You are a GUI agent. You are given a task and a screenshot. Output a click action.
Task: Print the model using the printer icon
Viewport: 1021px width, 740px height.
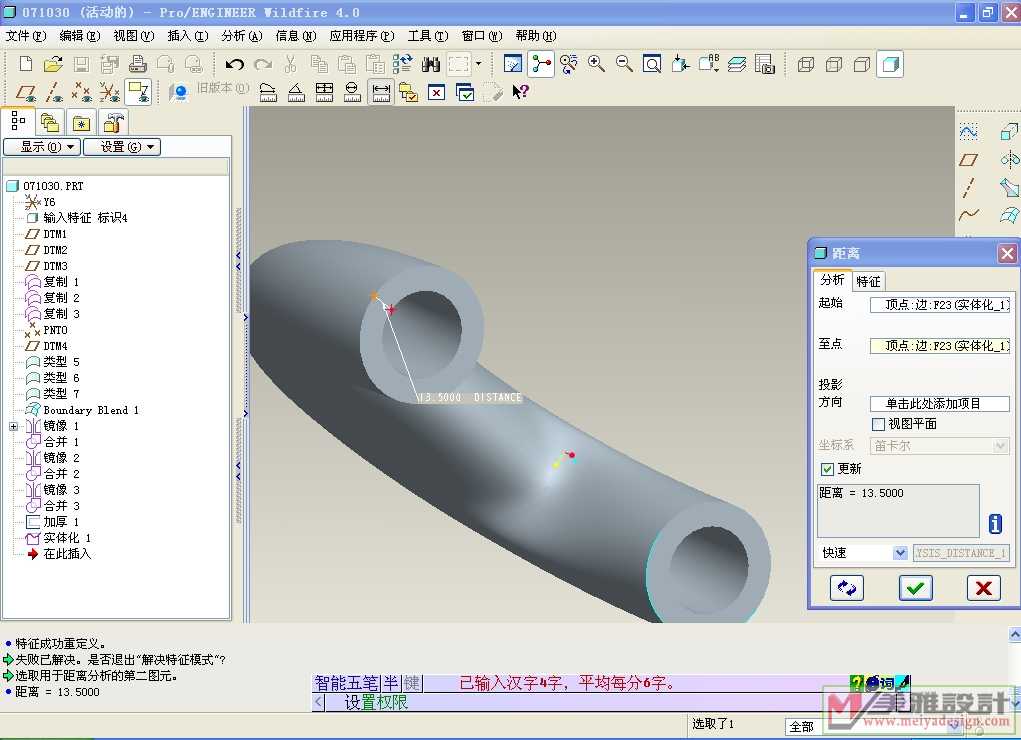pyautogui.click(x=137, y=64)
